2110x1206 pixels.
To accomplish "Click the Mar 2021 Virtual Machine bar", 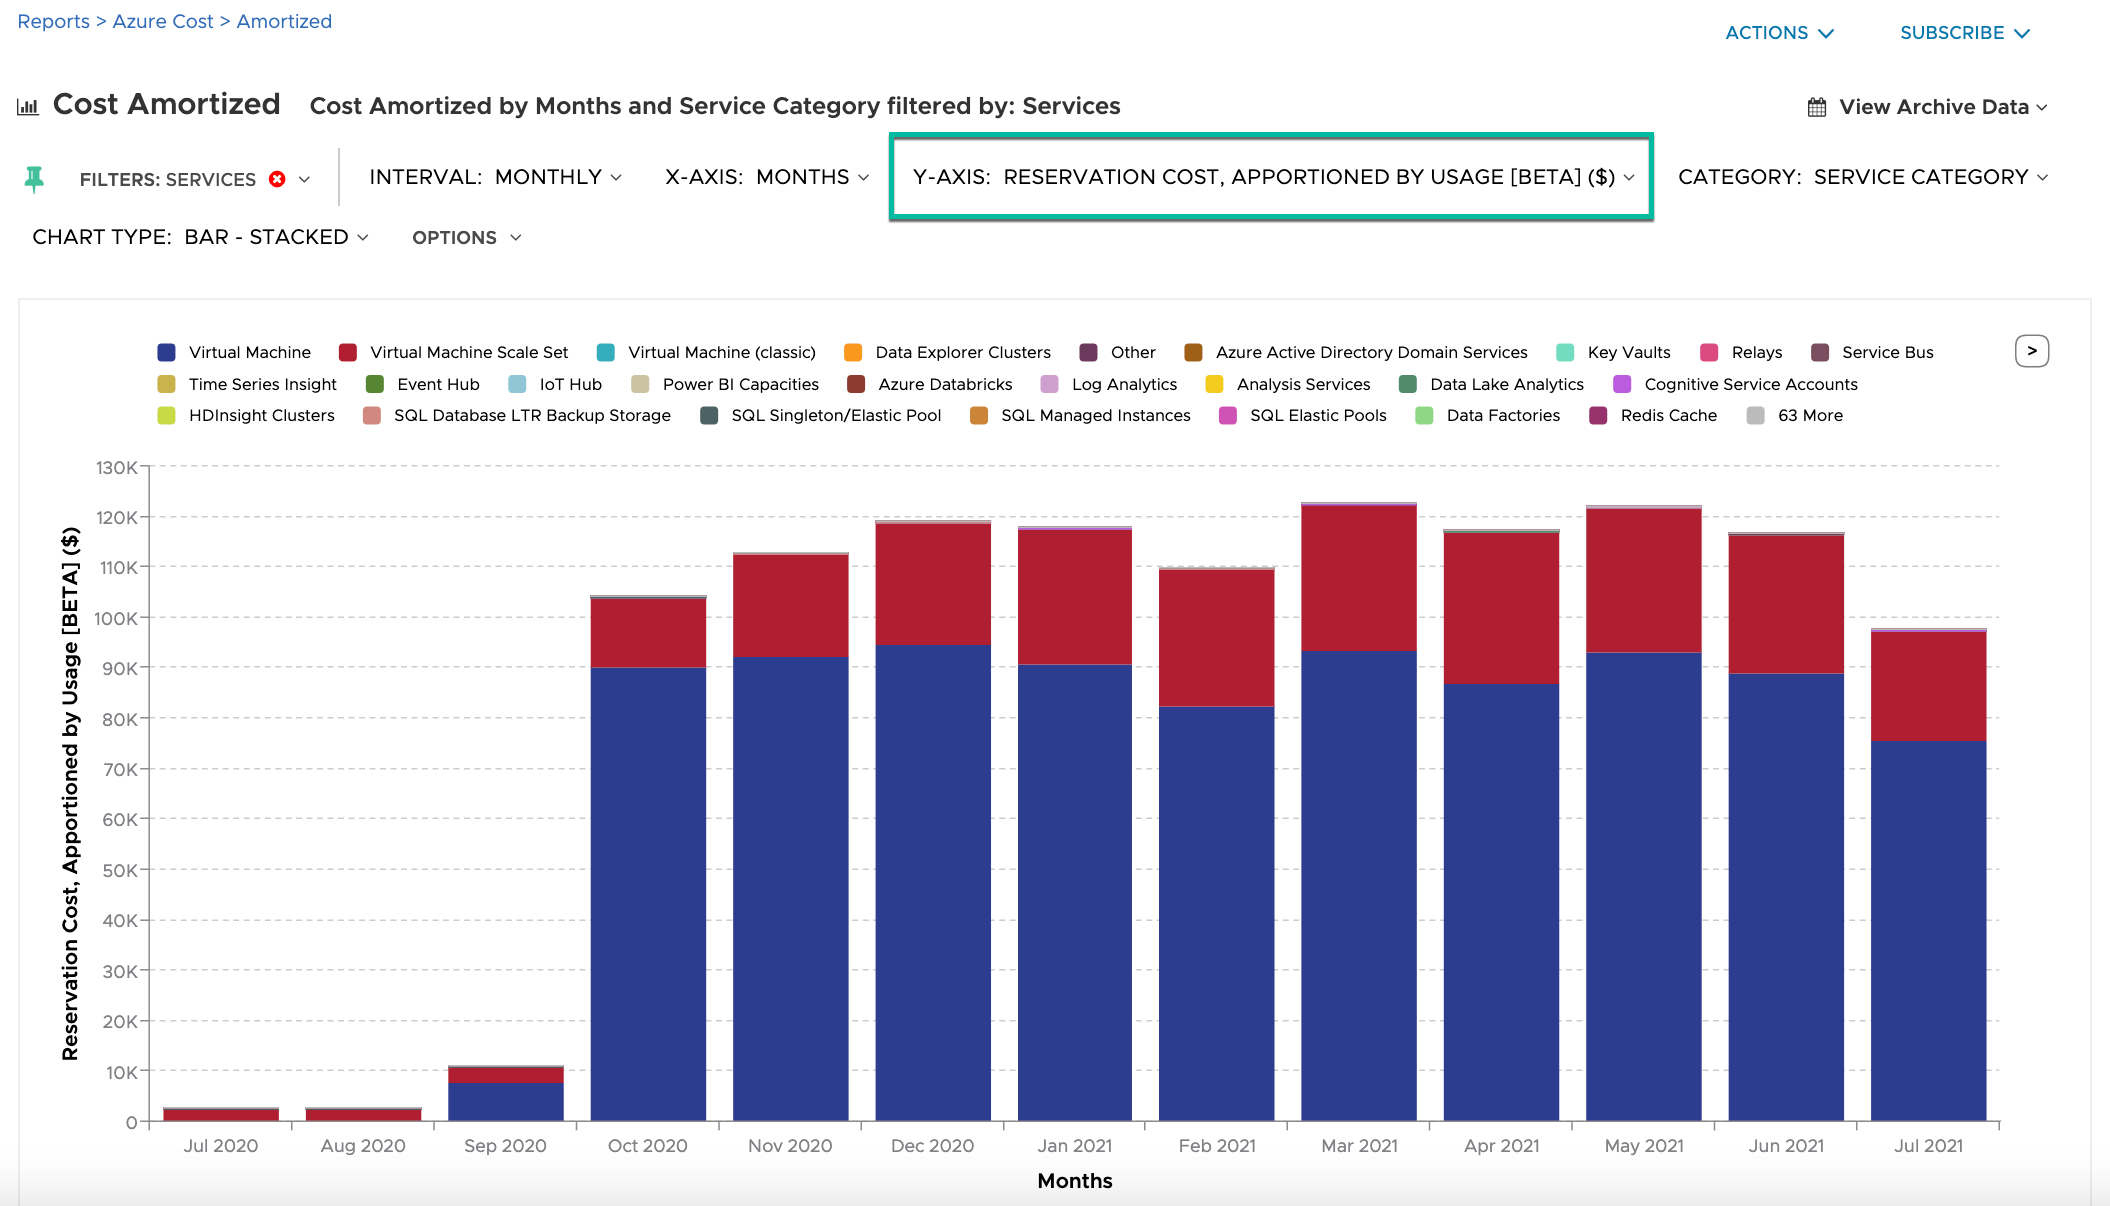I will pyautogui.click(x=1358, y=885).
